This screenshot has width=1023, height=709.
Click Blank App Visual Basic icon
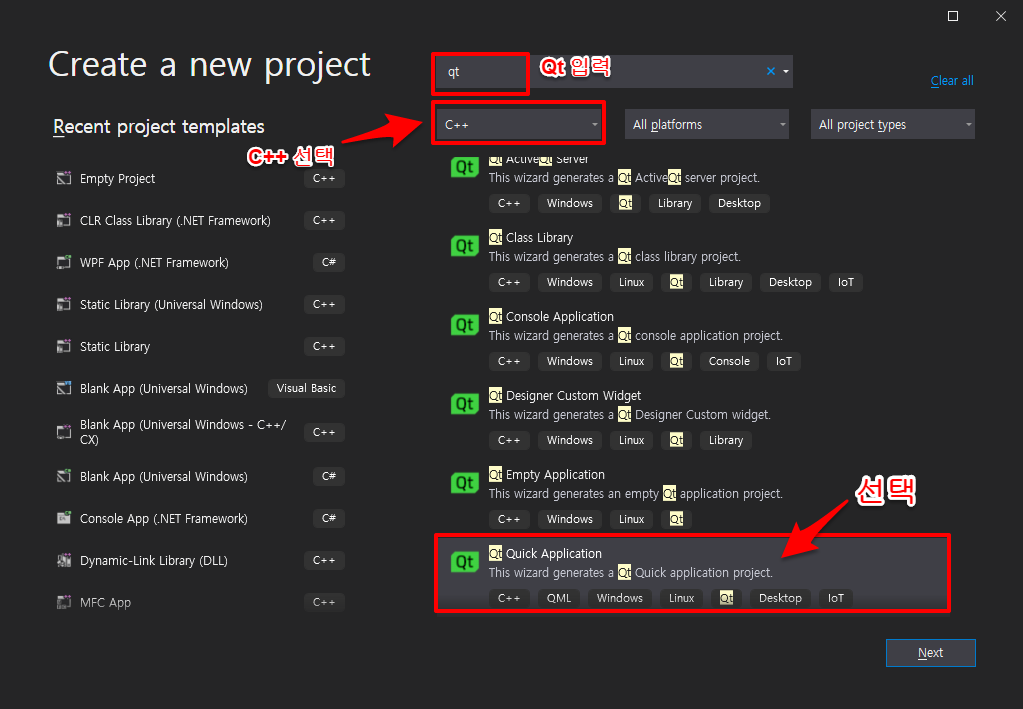[64, 388]
